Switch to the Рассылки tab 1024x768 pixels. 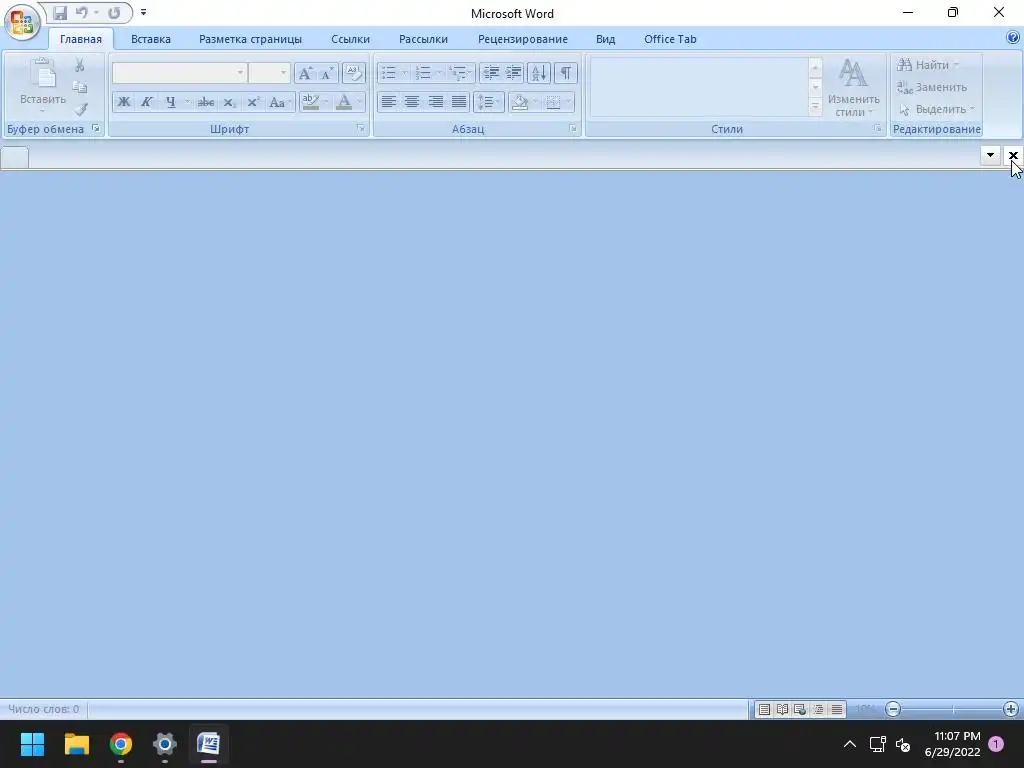423,39
